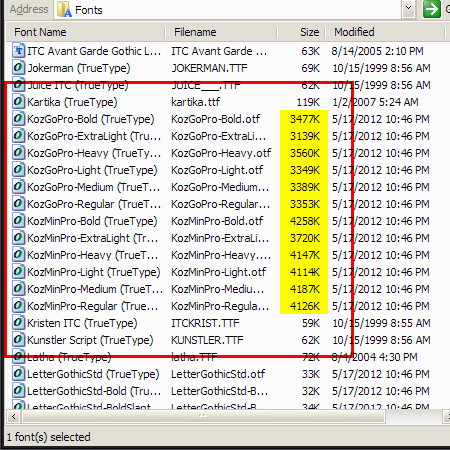The height and width of the screenshot is (450, 450).
Task: Click the filename ITCKRIST.TTF
Action: [205, 323]
